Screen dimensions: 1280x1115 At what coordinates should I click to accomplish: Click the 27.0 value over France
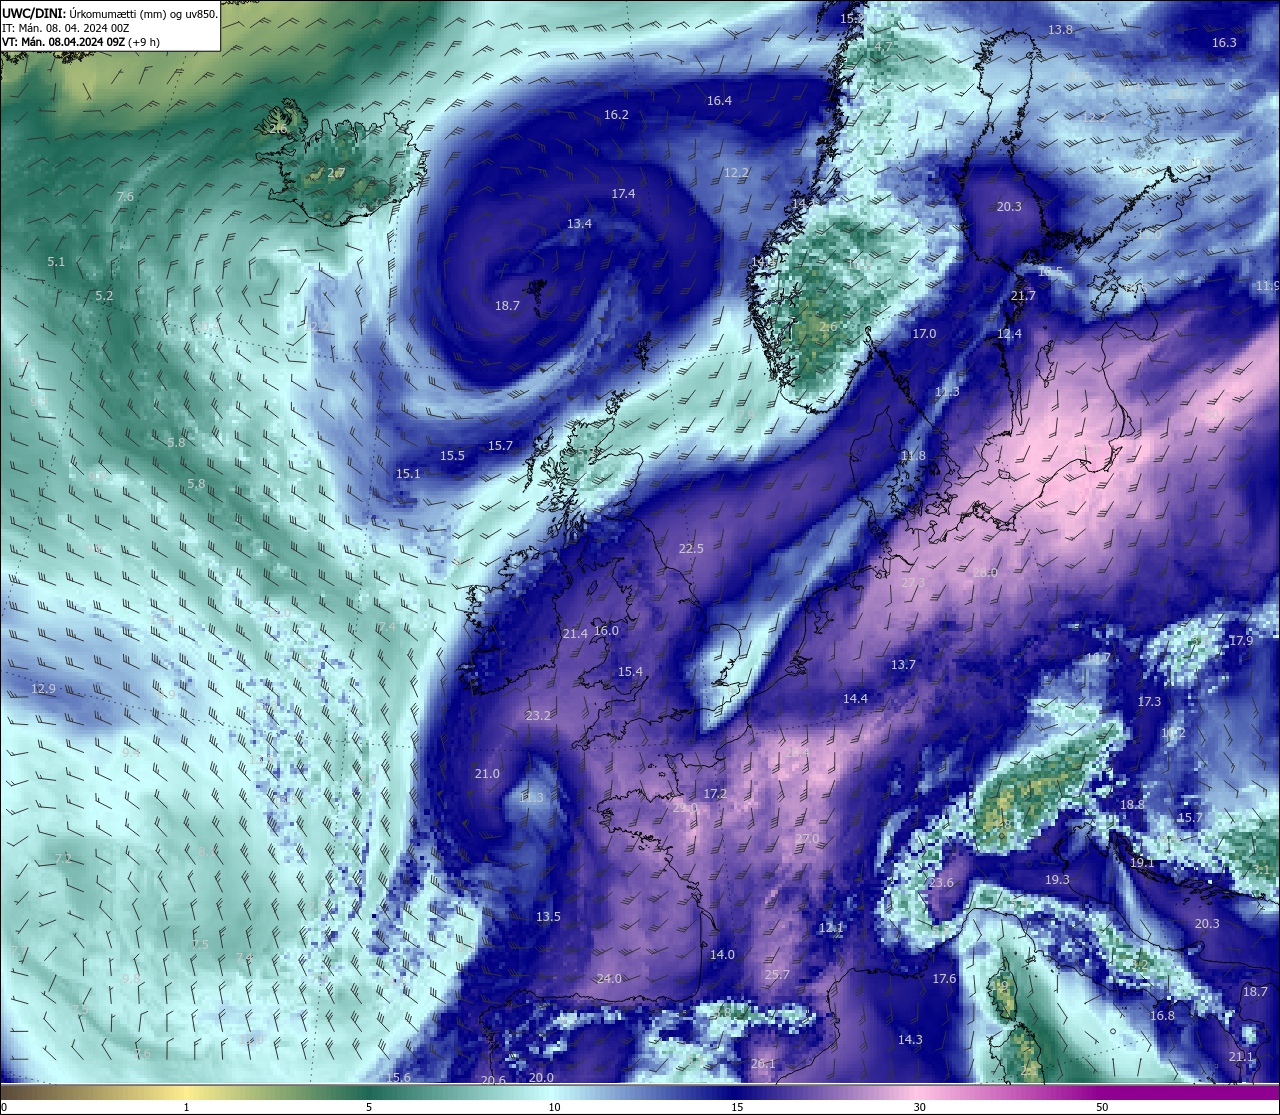click(807, 839)
